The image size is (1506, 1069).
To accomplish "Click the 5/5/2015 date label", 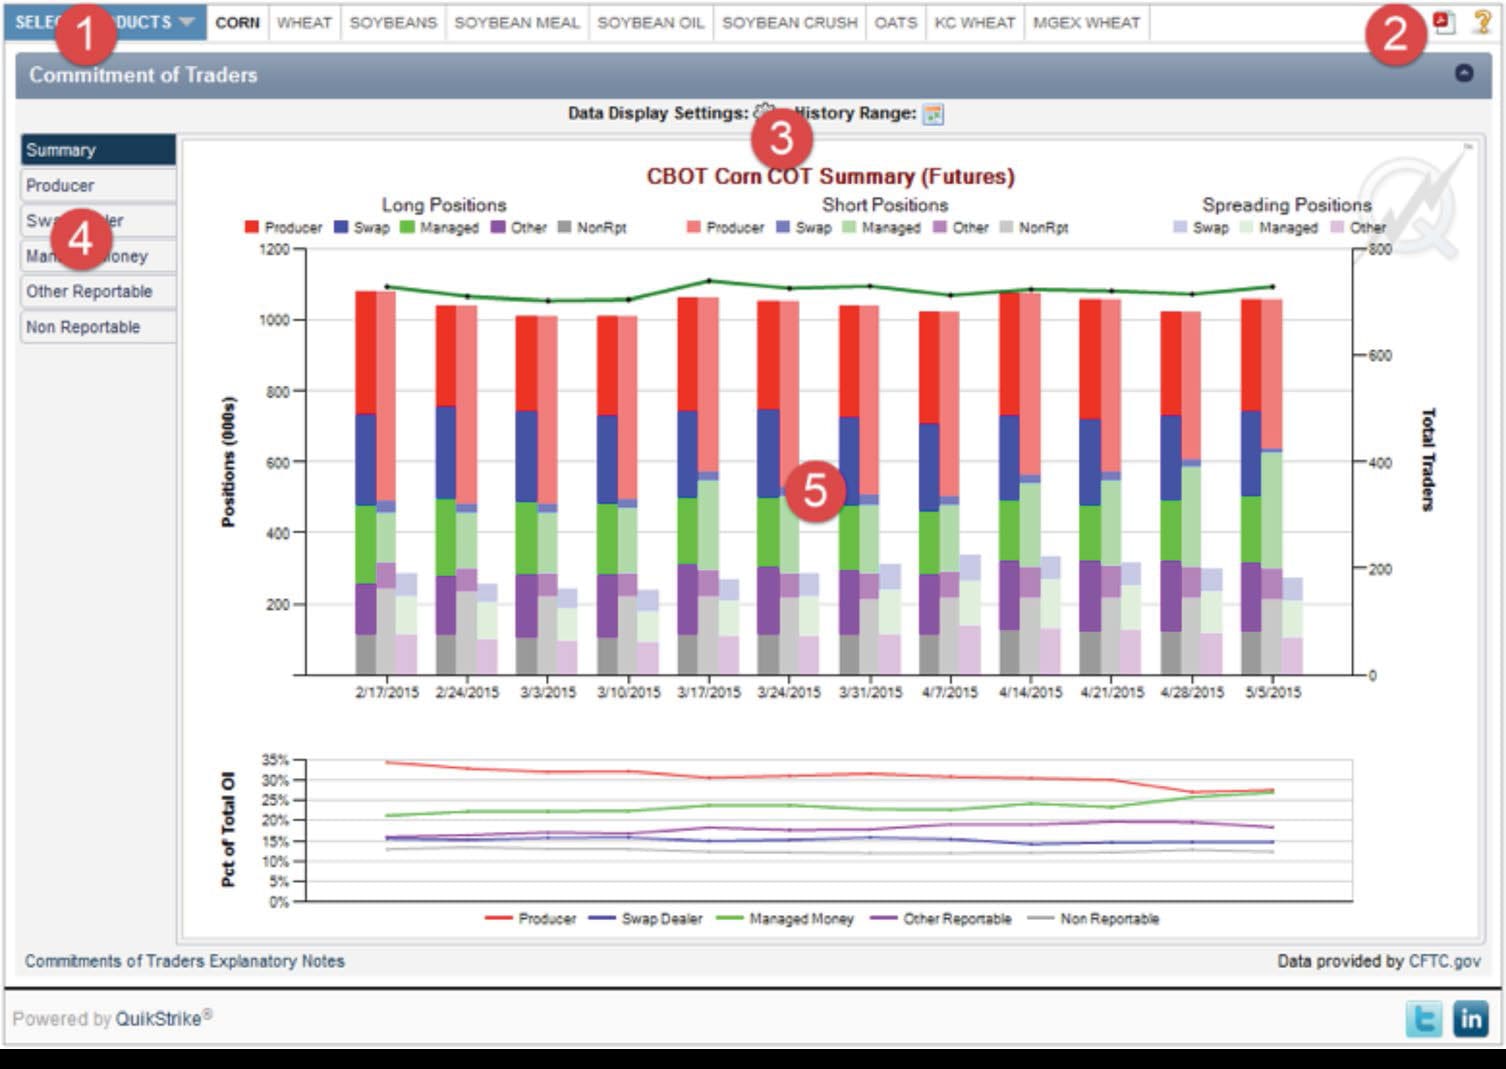I will tap(1273, 692).
